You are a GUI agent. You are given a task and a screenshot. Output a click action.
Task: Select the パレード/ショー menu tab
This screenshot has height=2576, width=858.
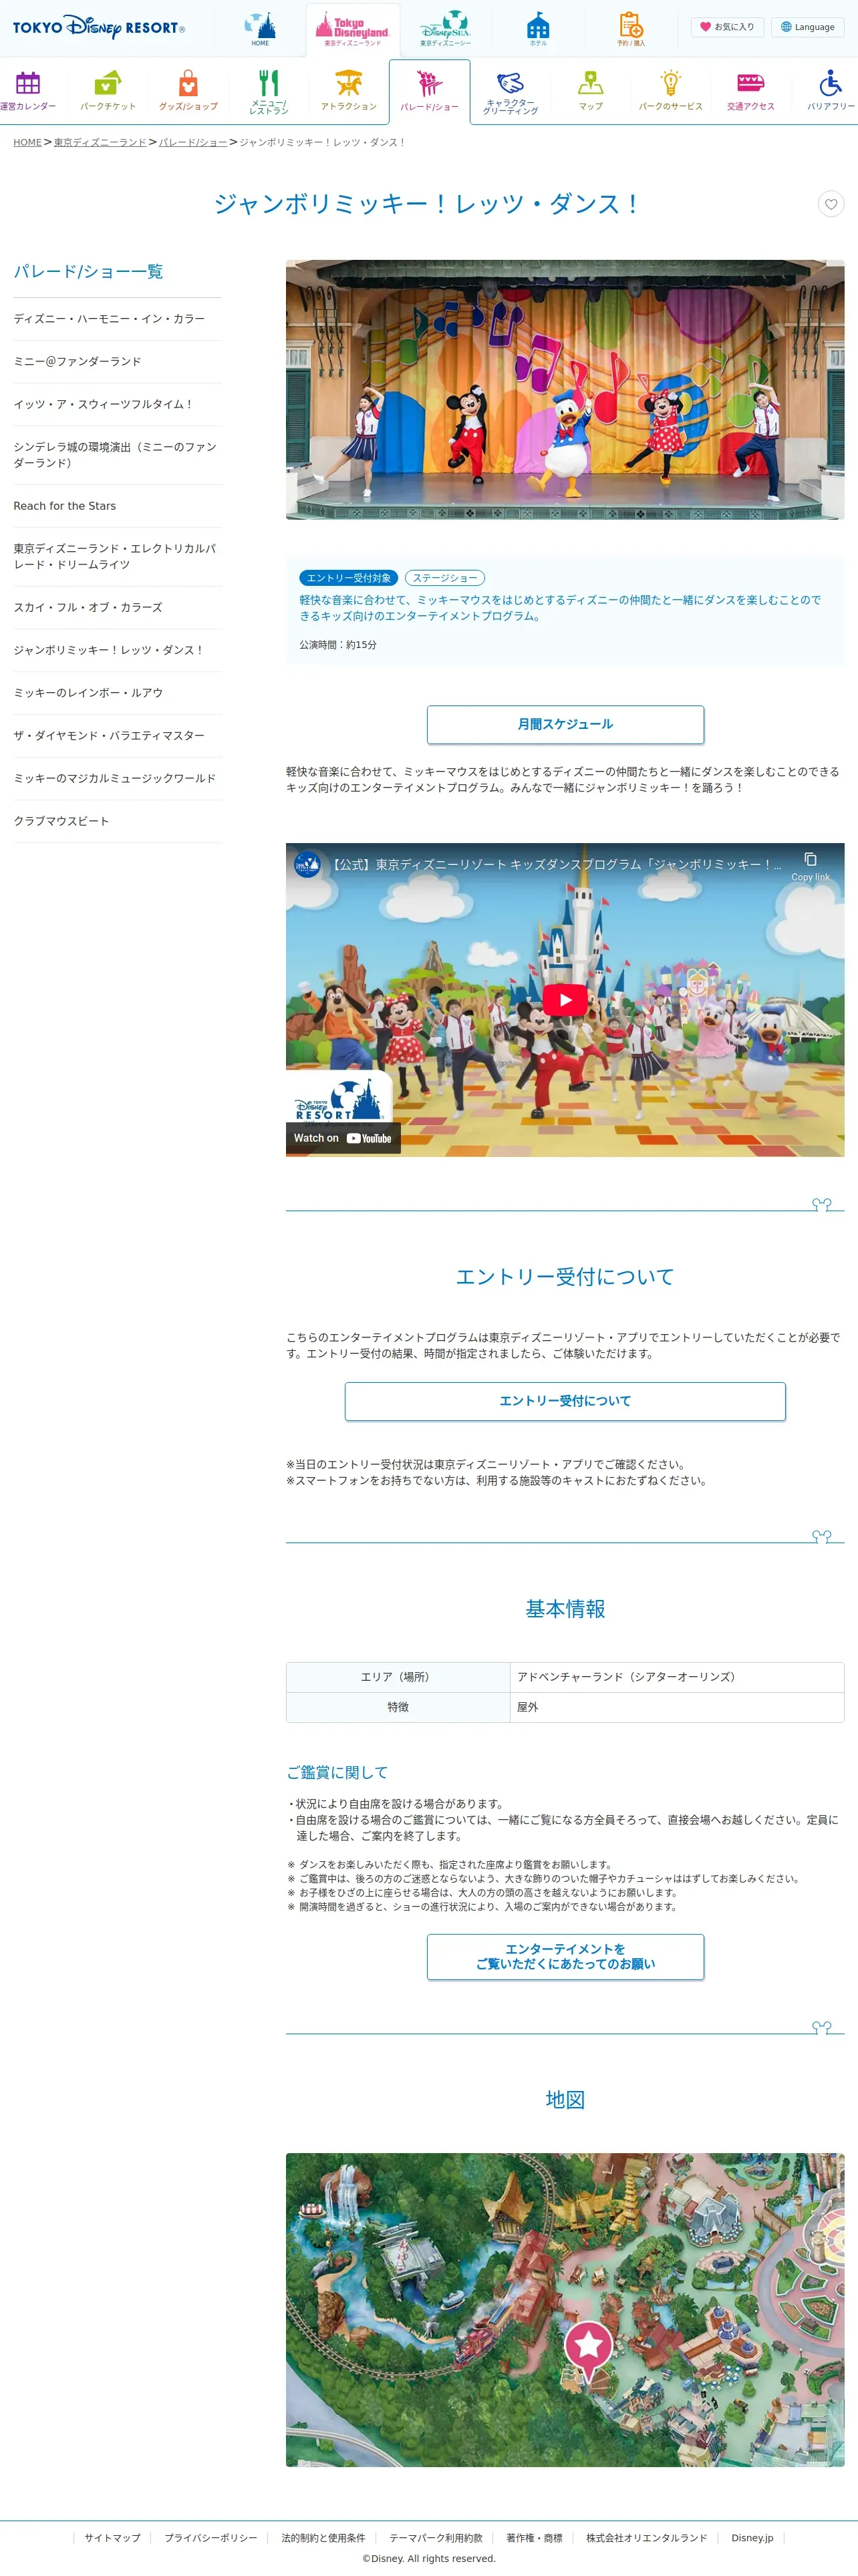click(x=429, y=92)
